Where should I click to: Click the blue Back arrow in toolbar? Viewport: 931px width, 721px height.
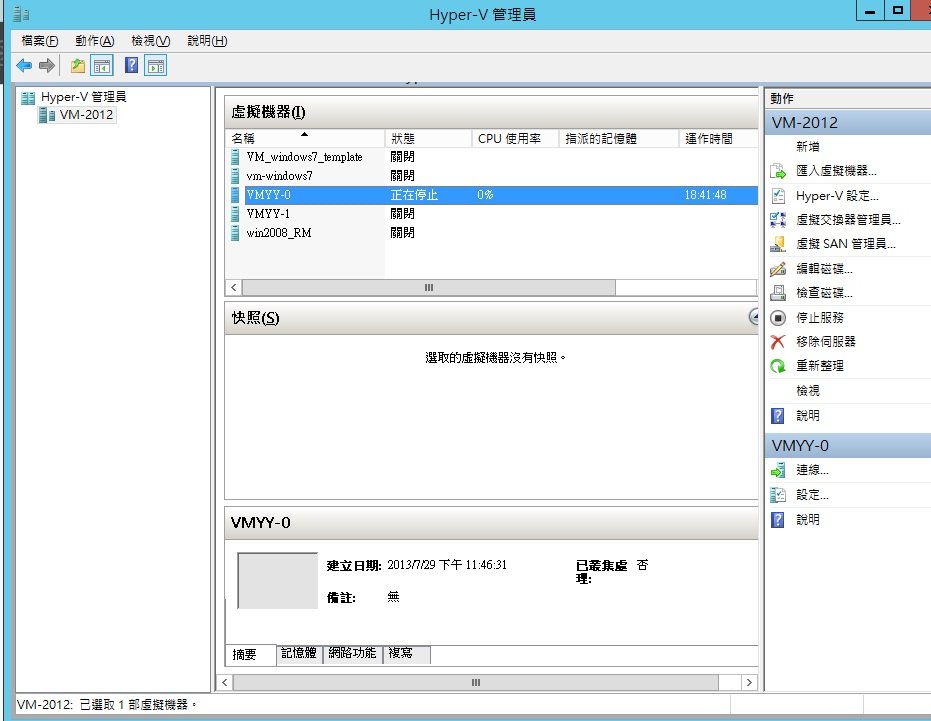click(x=24, y=65)
